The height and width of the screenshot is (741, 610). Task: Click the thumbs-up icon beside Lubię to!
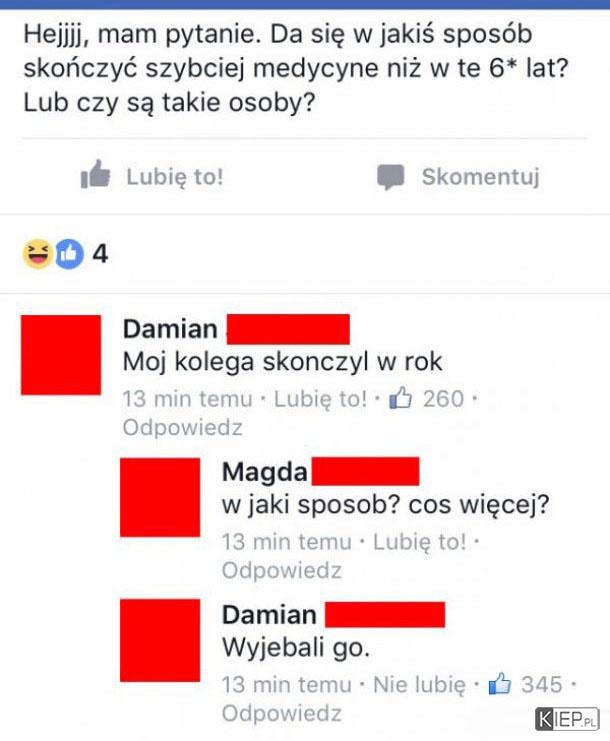click(95, 175)
